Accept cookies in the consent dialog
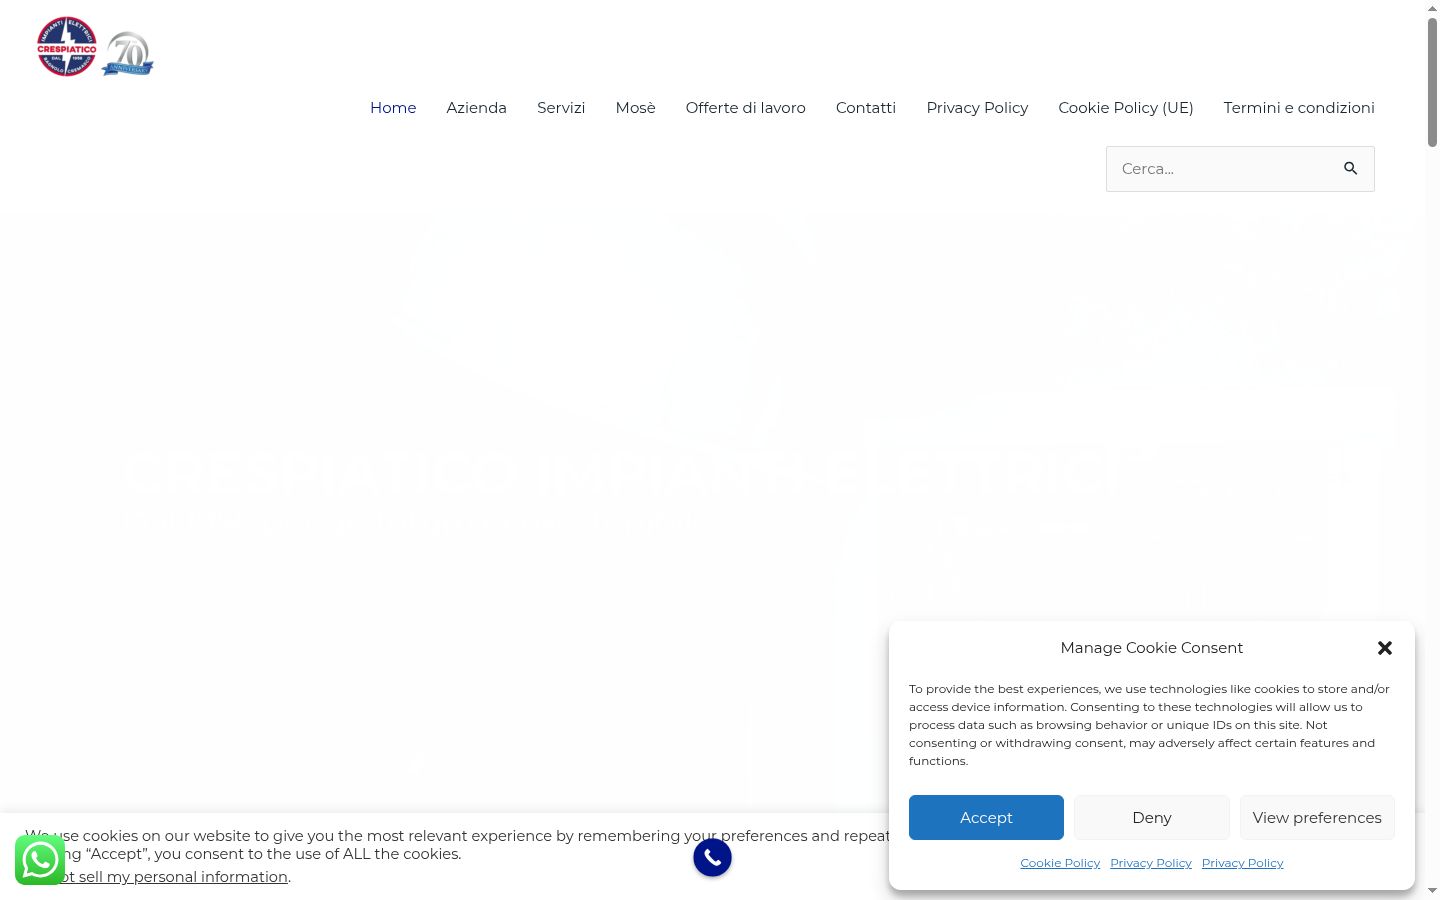Screen dimensions: 1440x900 click(x=986, y=817)
